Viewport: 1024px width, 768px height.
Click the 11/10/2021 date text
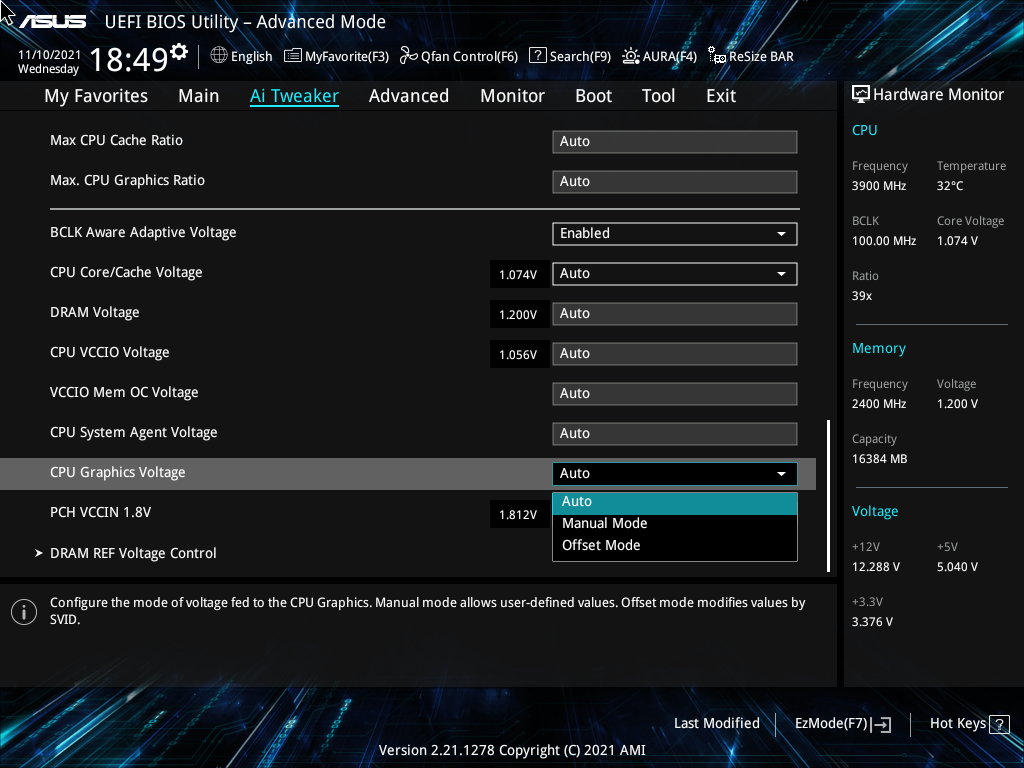(x=49, y=55)
